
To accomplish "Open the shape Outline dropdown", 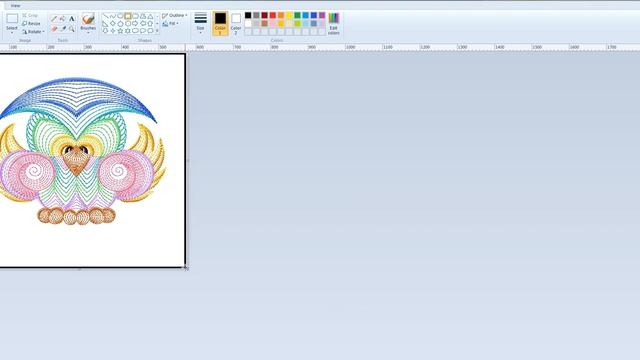I will tap(175, 15).
